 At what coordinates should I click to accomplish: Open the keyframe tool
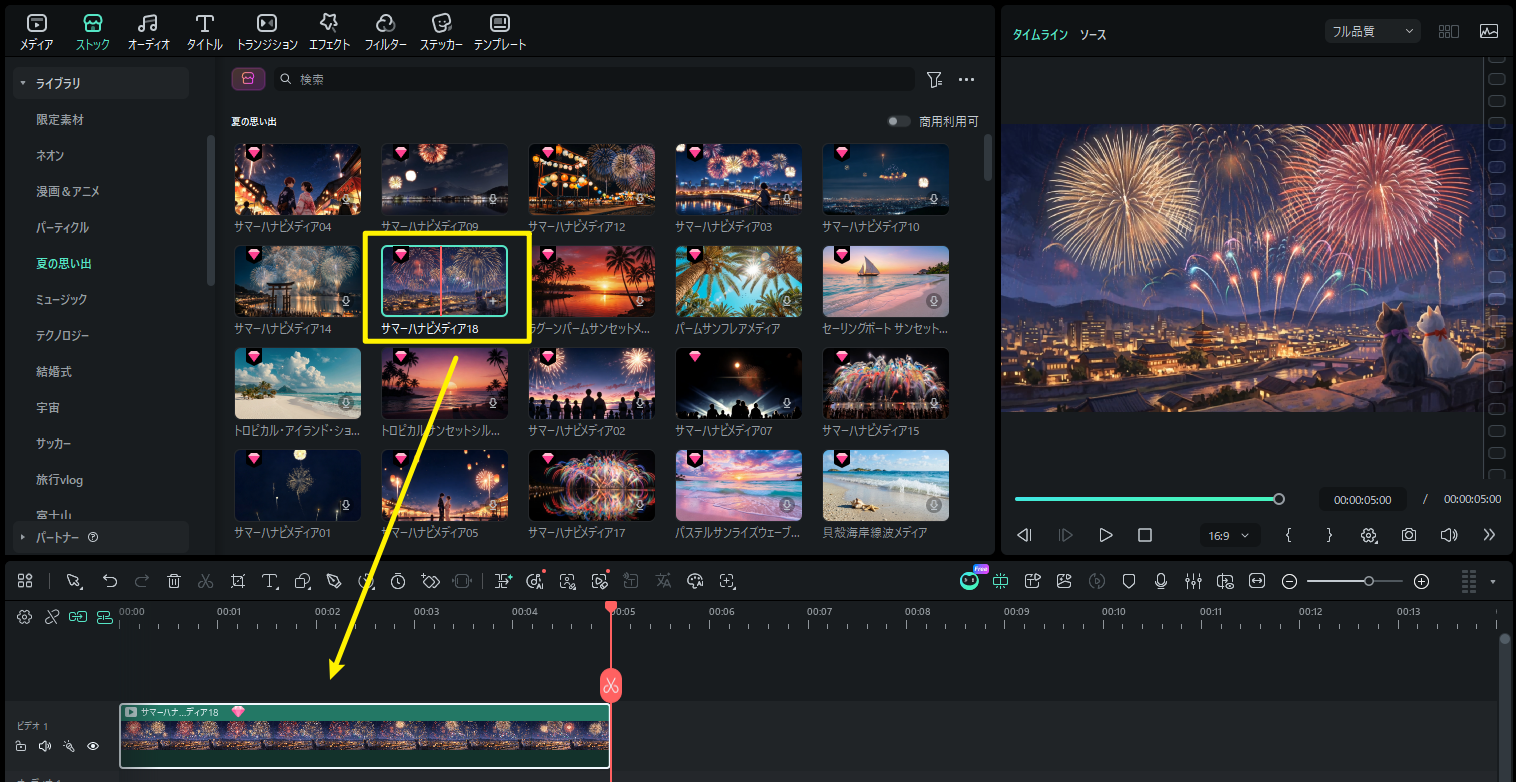pyautogui.click(x=430, y=581)
